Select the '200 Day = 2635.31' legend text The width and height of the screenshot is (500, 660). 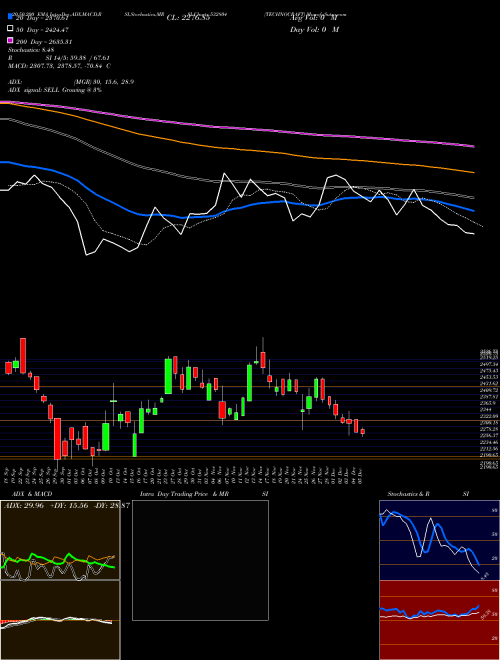click(x=44, y=42)
